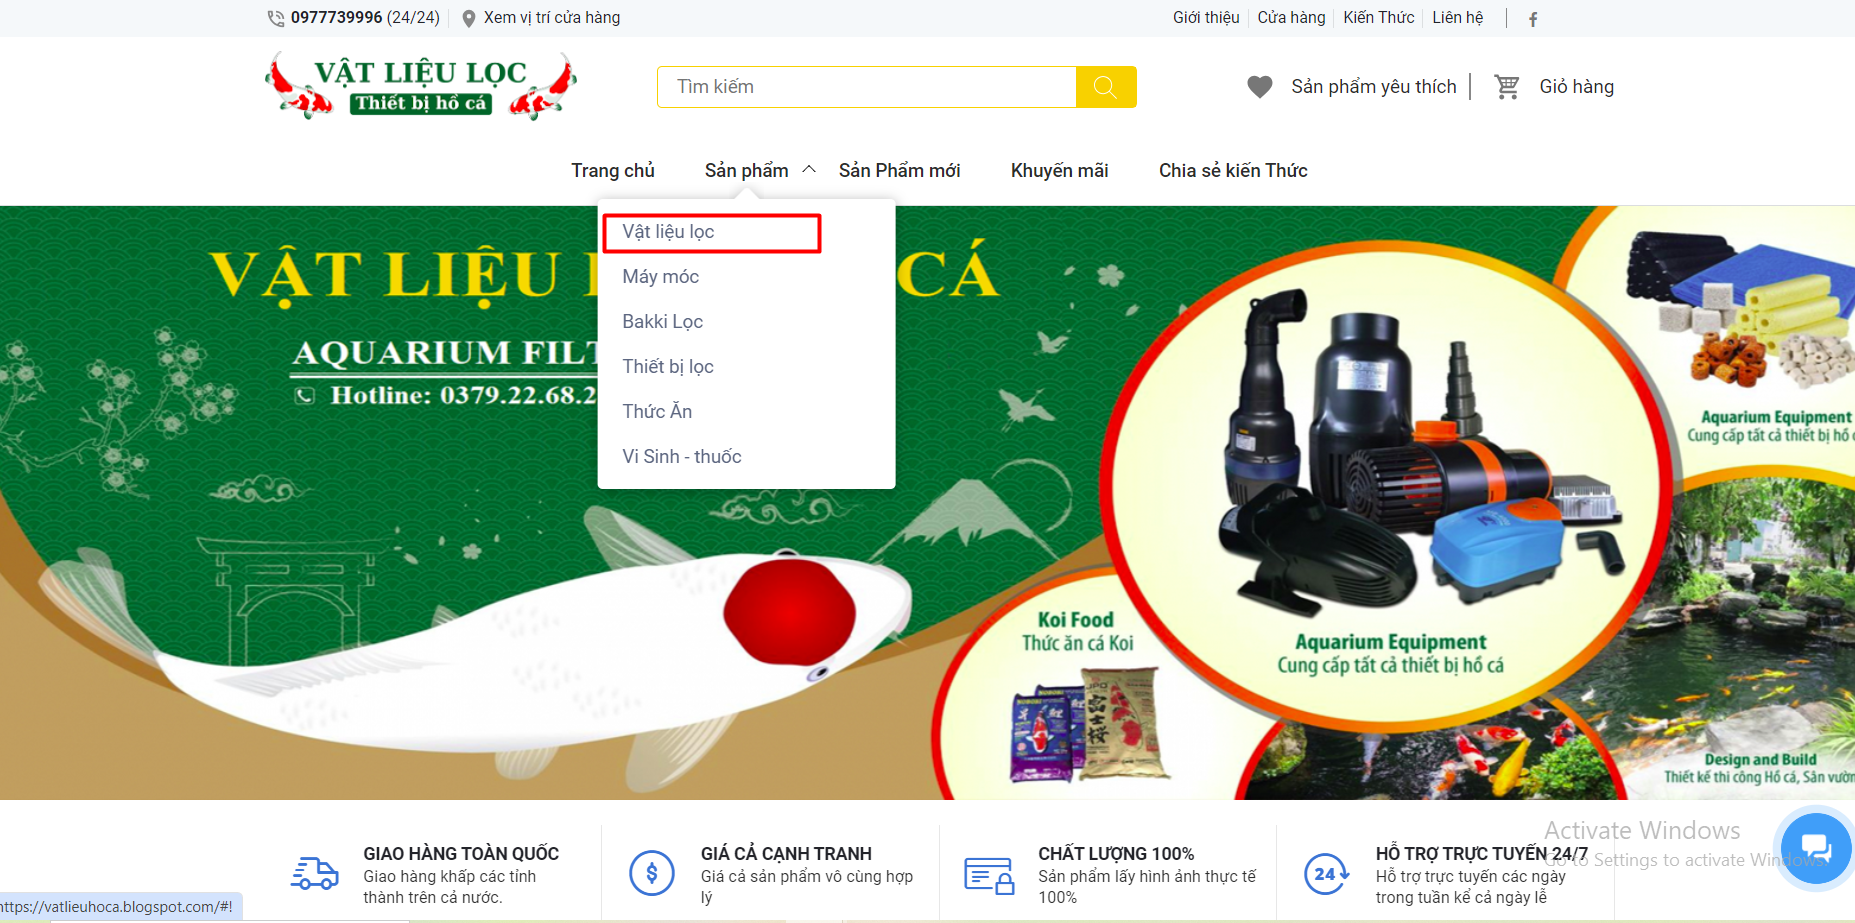The height and width of the screenshot is (923, 1855).
Task: Go to Trang chủ page
Action: [x=613, y=171]
